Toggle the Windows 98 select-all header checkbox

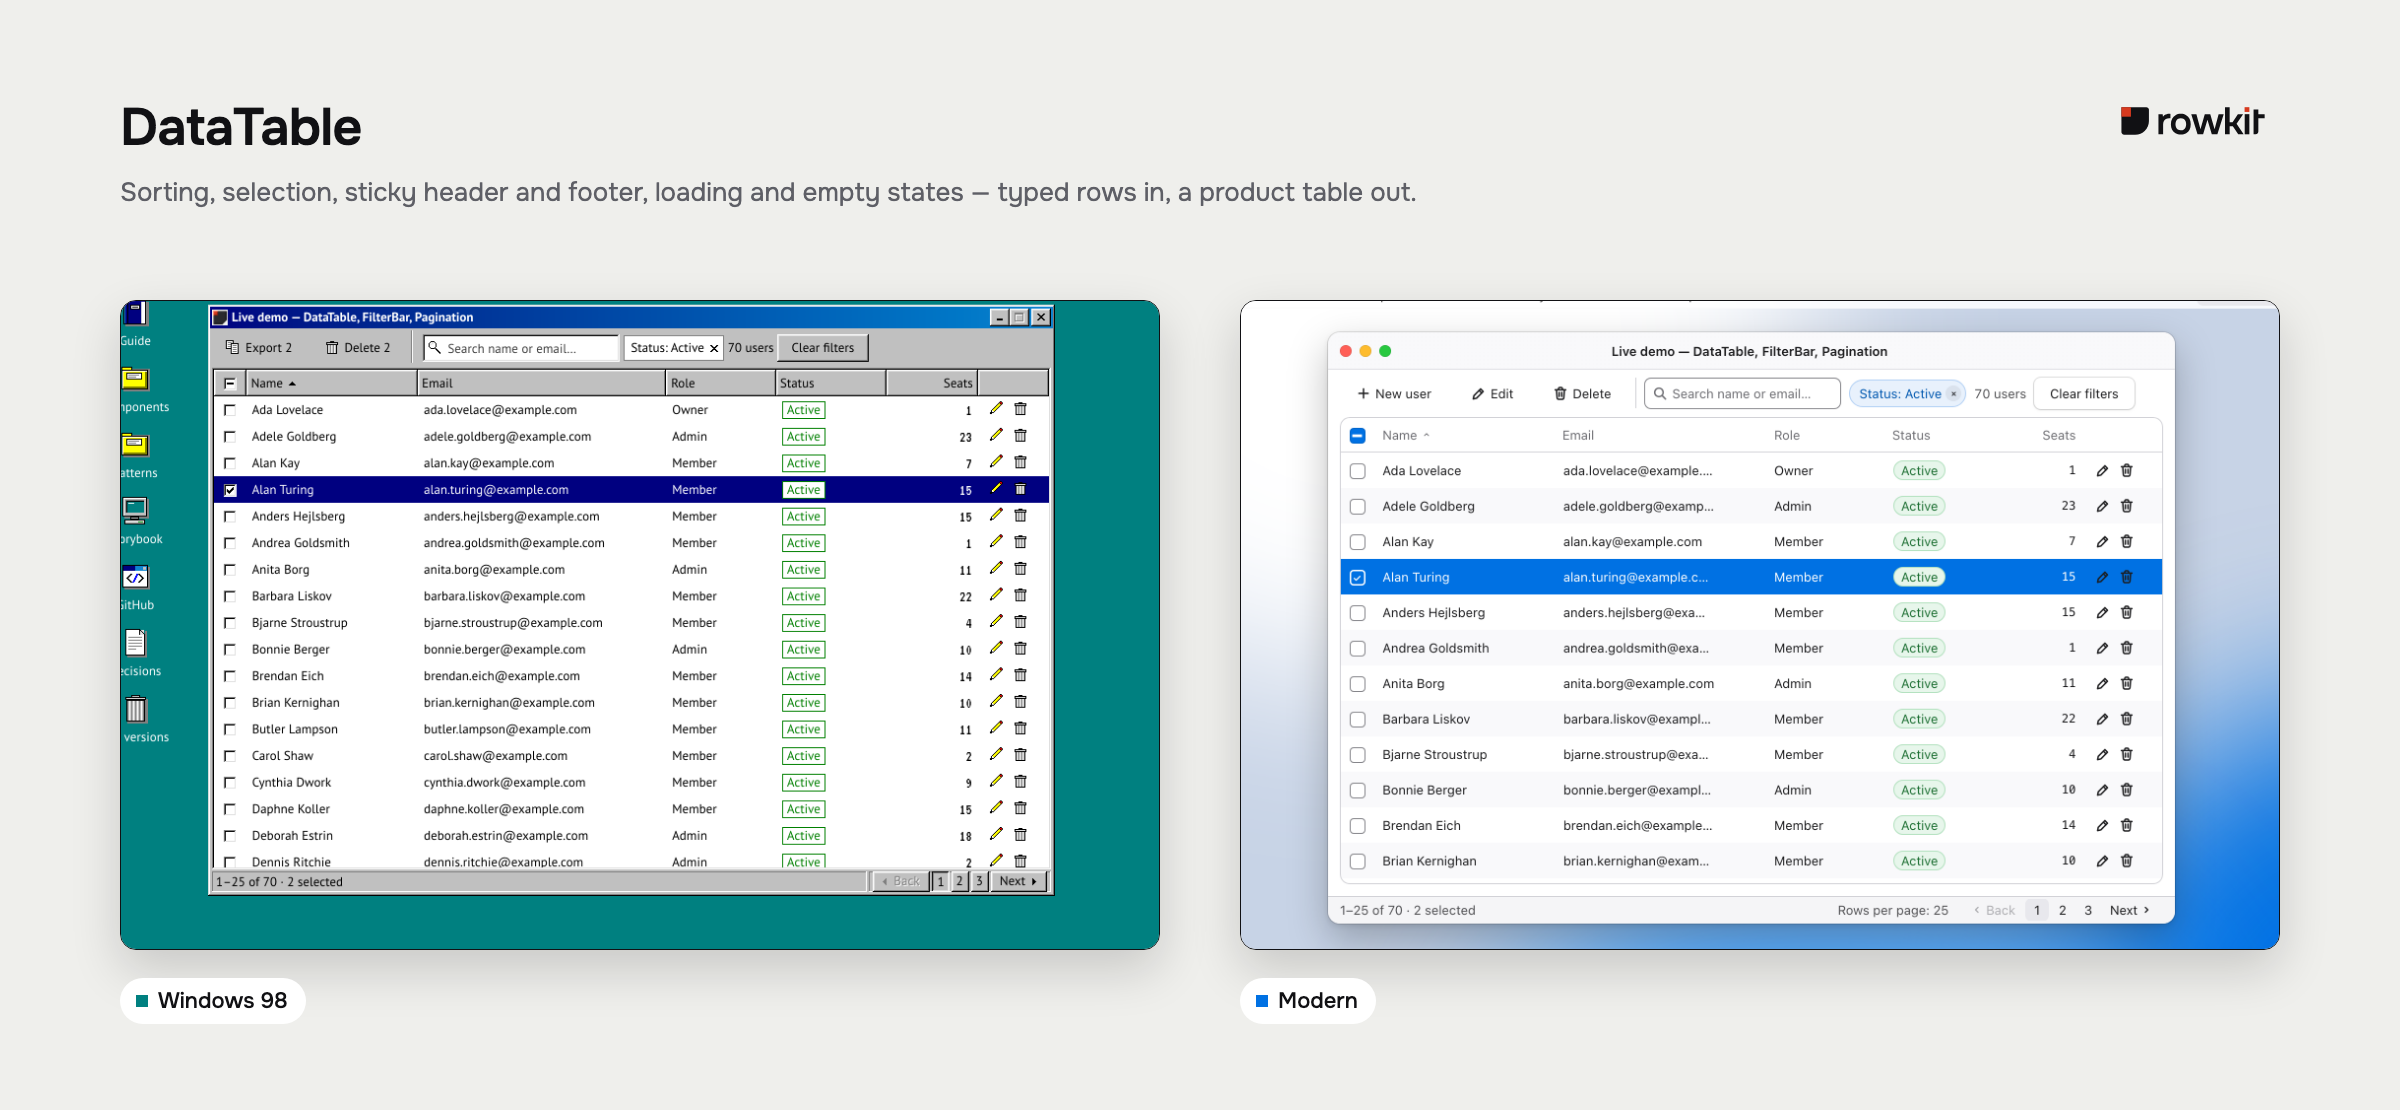pyautogui.click(x=230, y=383)
